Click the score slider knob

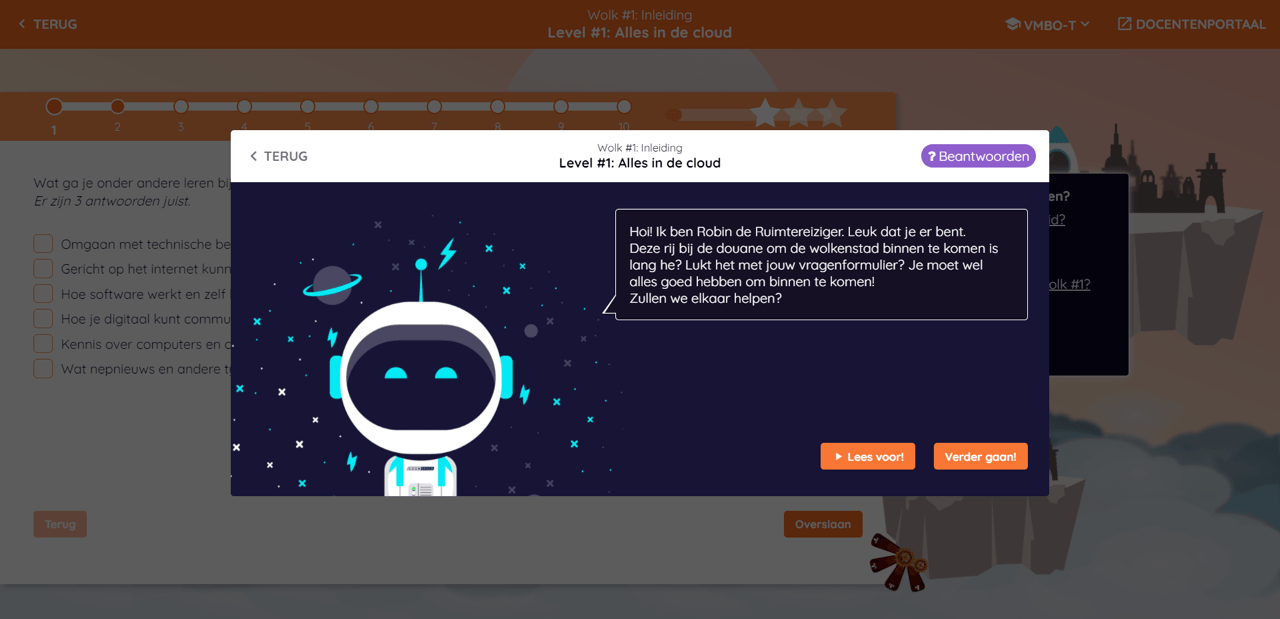pos(674,115)
